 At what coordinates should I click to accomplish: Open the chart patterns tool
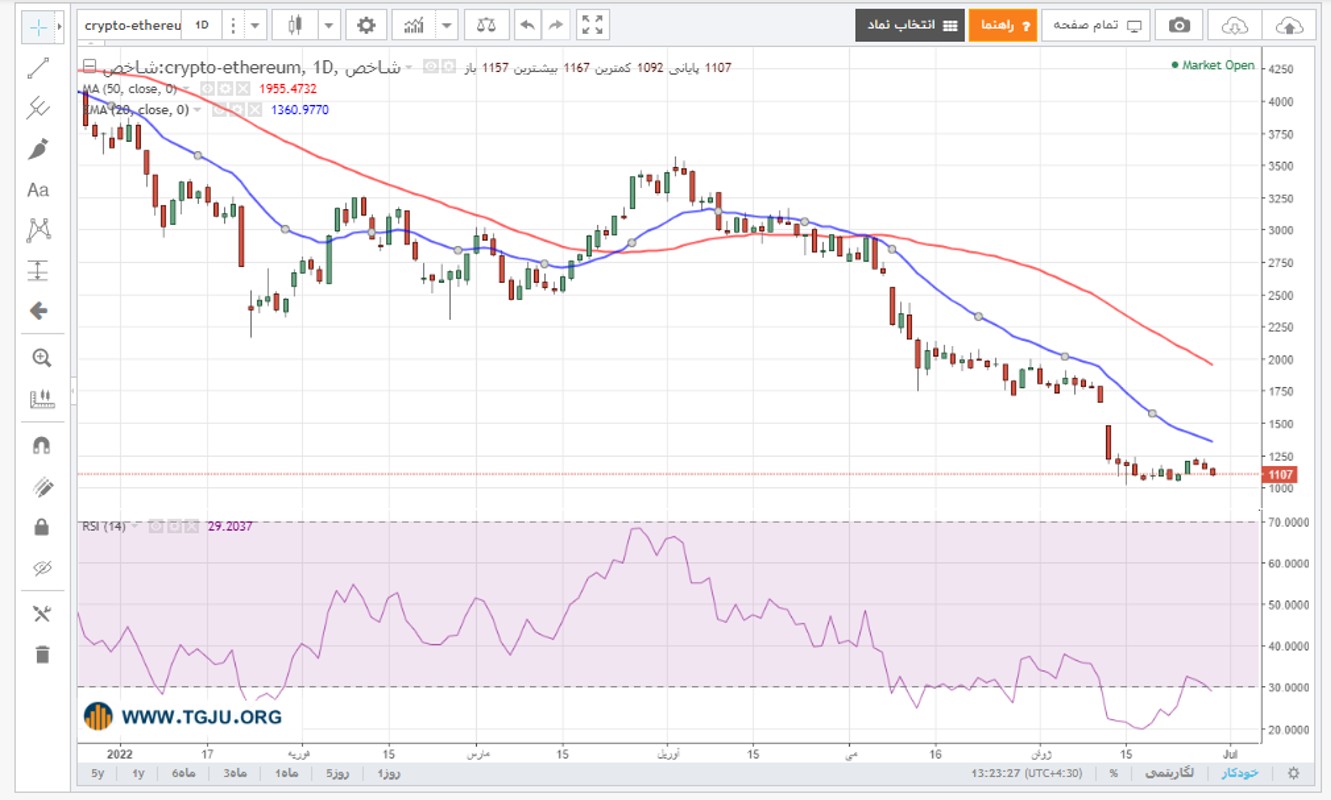tap(39, 230)
